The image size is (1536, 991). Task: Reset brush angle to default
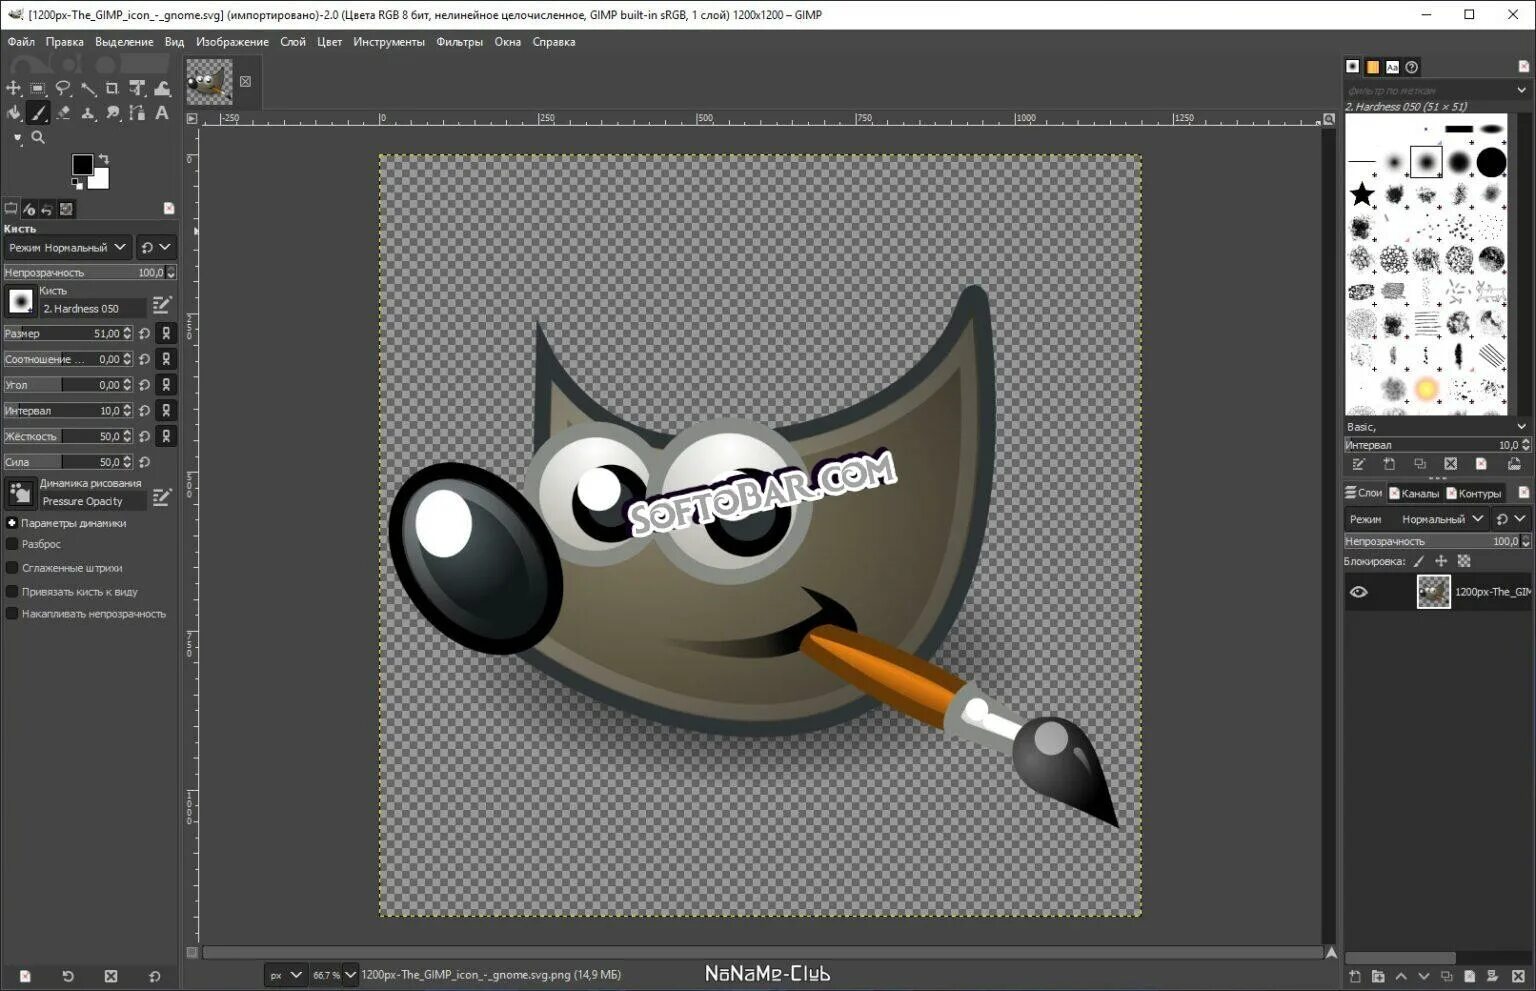(145, 385)
